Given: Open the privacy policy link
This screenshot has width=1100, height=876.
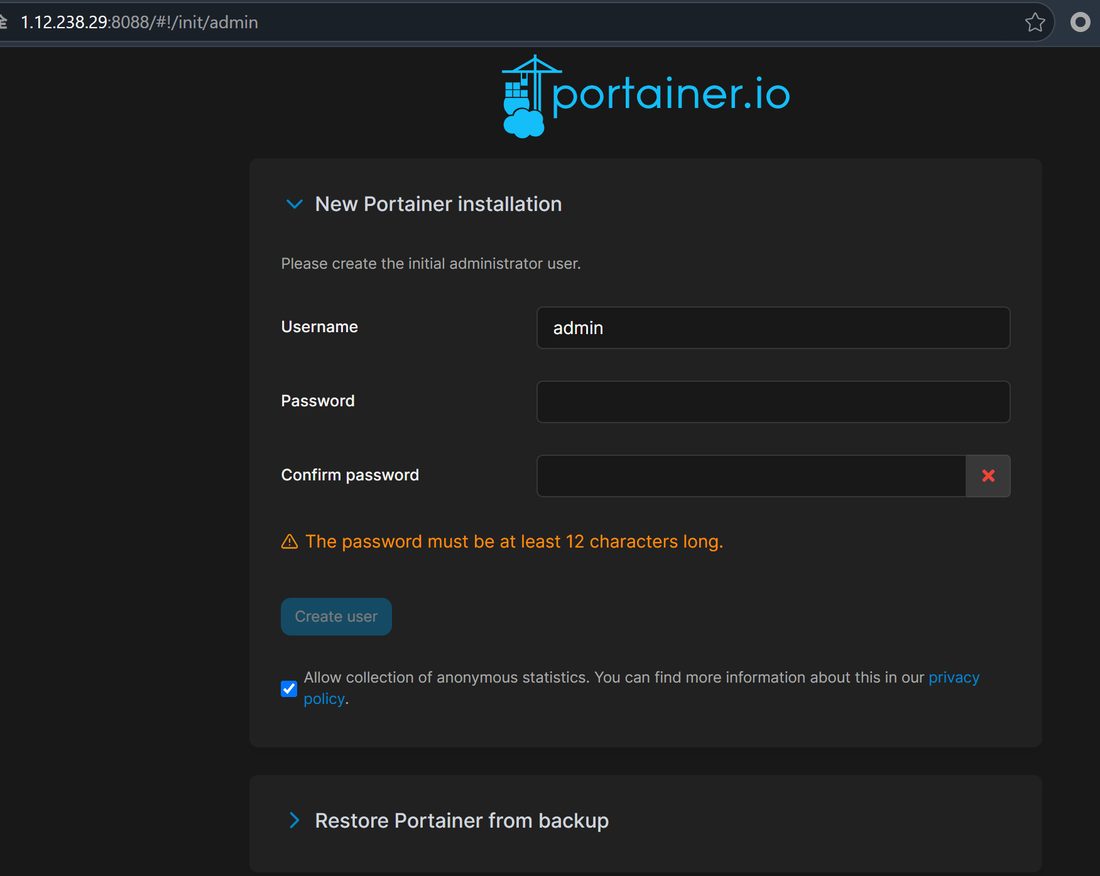Looking at the screenshot, I should [953, 678].
